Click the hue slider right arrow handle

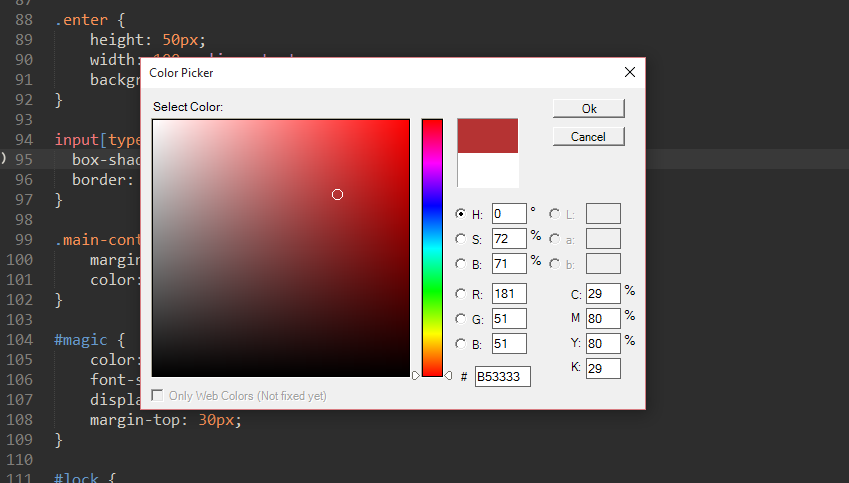pyautogui.click(x=448, y=375)
